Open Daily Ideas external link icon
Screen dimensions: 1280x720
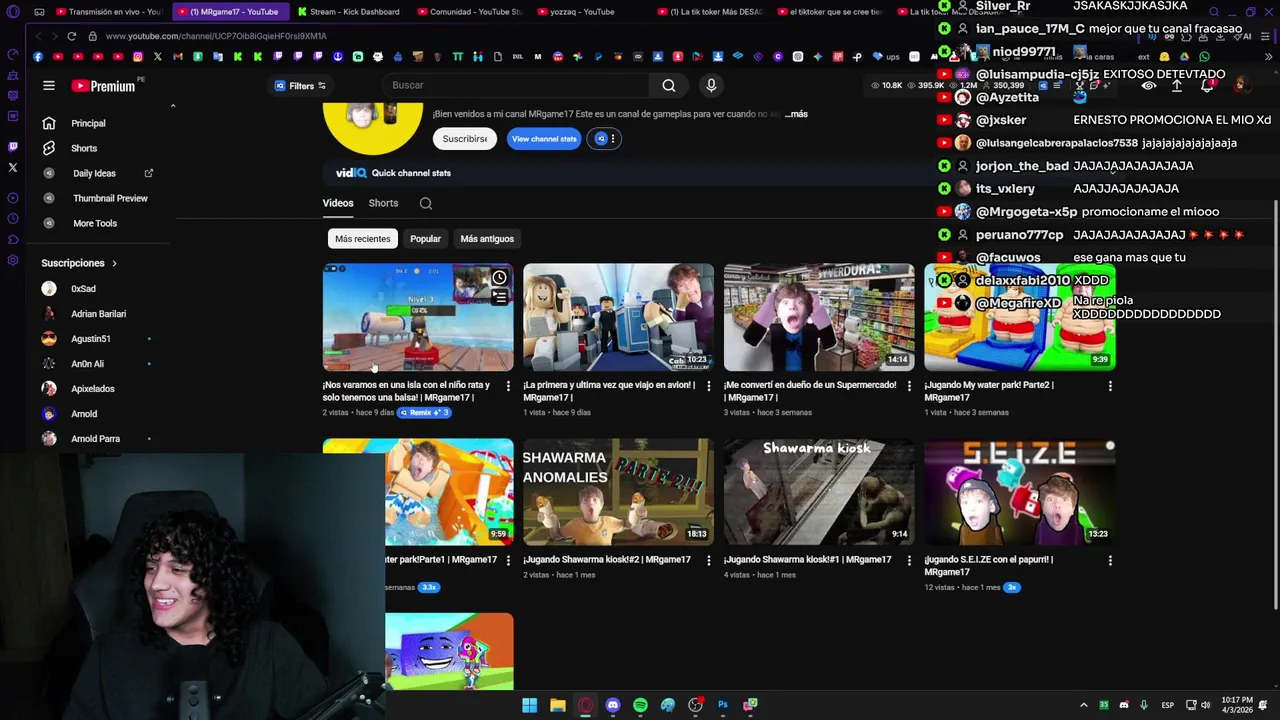click(149, 173)
